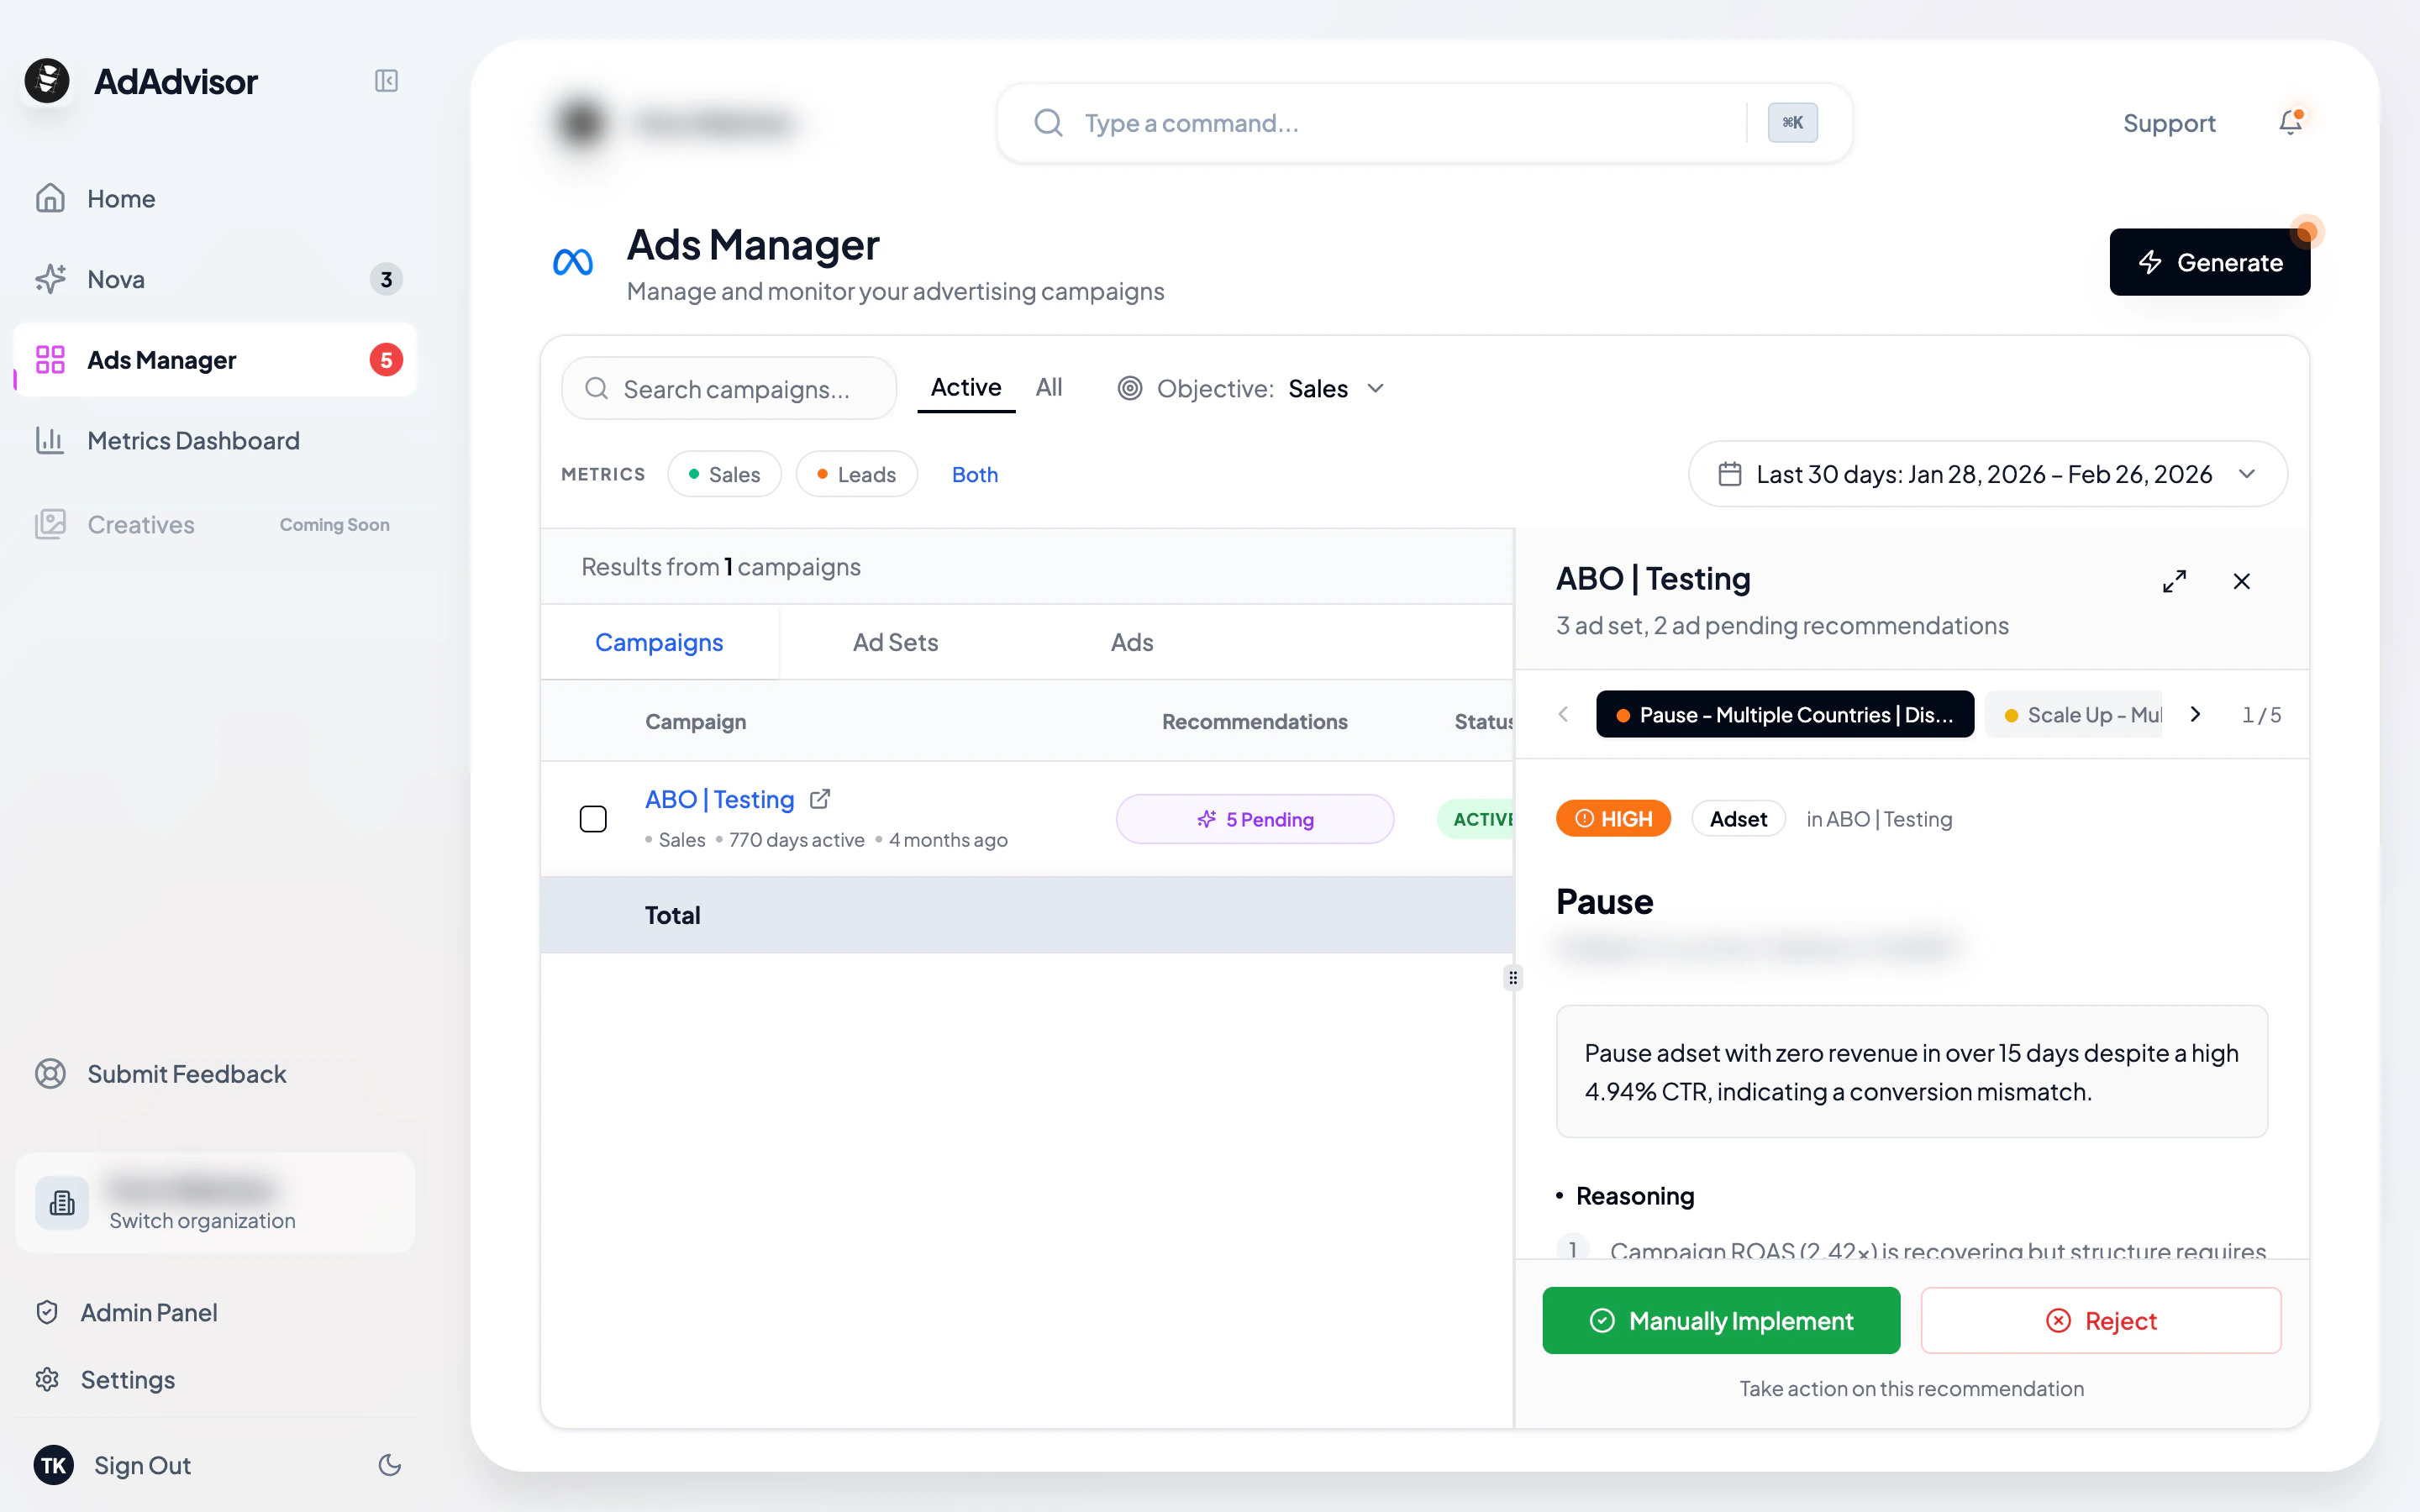Toggle the Leads metrics chip
The image size is (2420, 1512).
(x=856, y=474)
